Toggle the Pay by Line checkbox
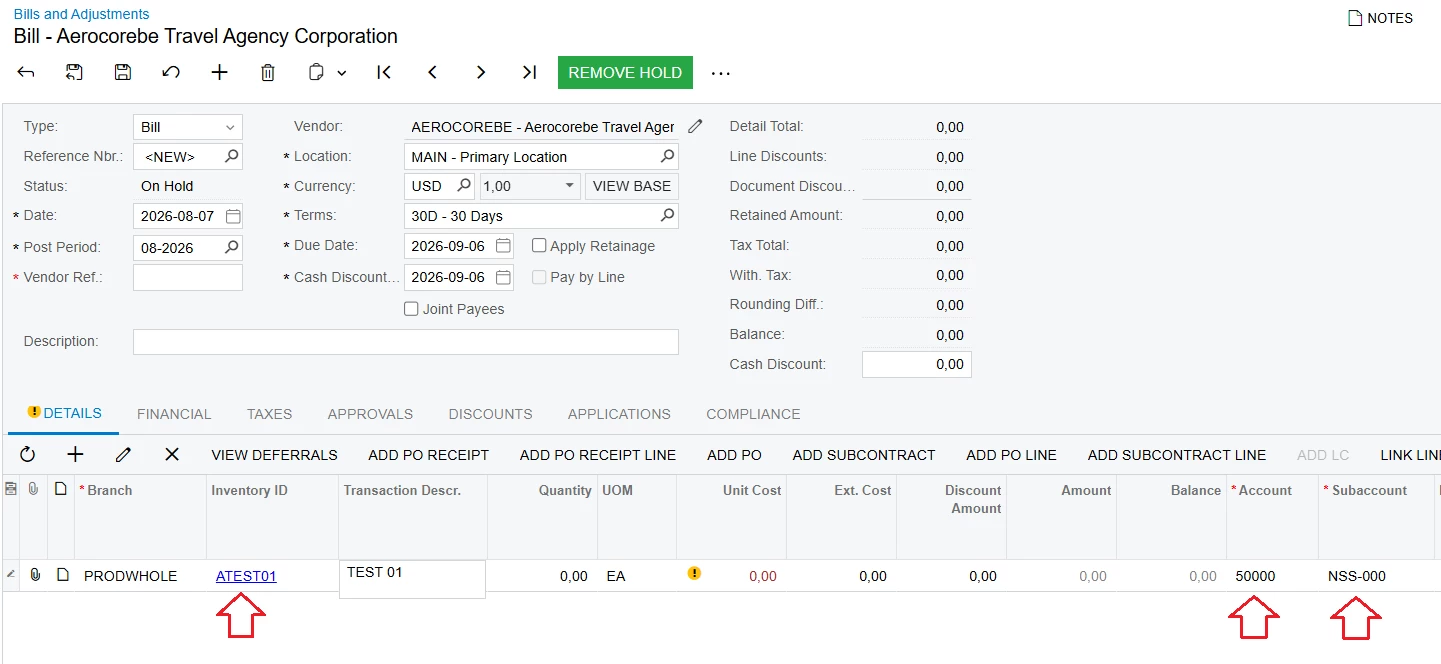Screen dimensions: 1441x664 pos(539,277)
